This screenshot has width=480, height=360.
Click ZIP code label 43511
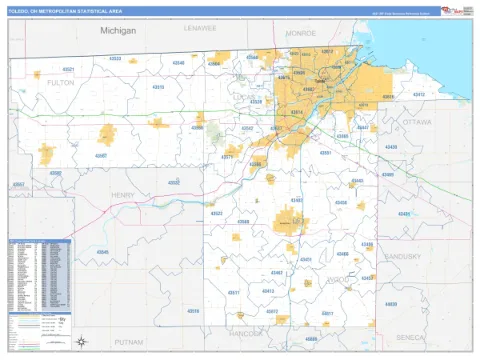point(233,293)
